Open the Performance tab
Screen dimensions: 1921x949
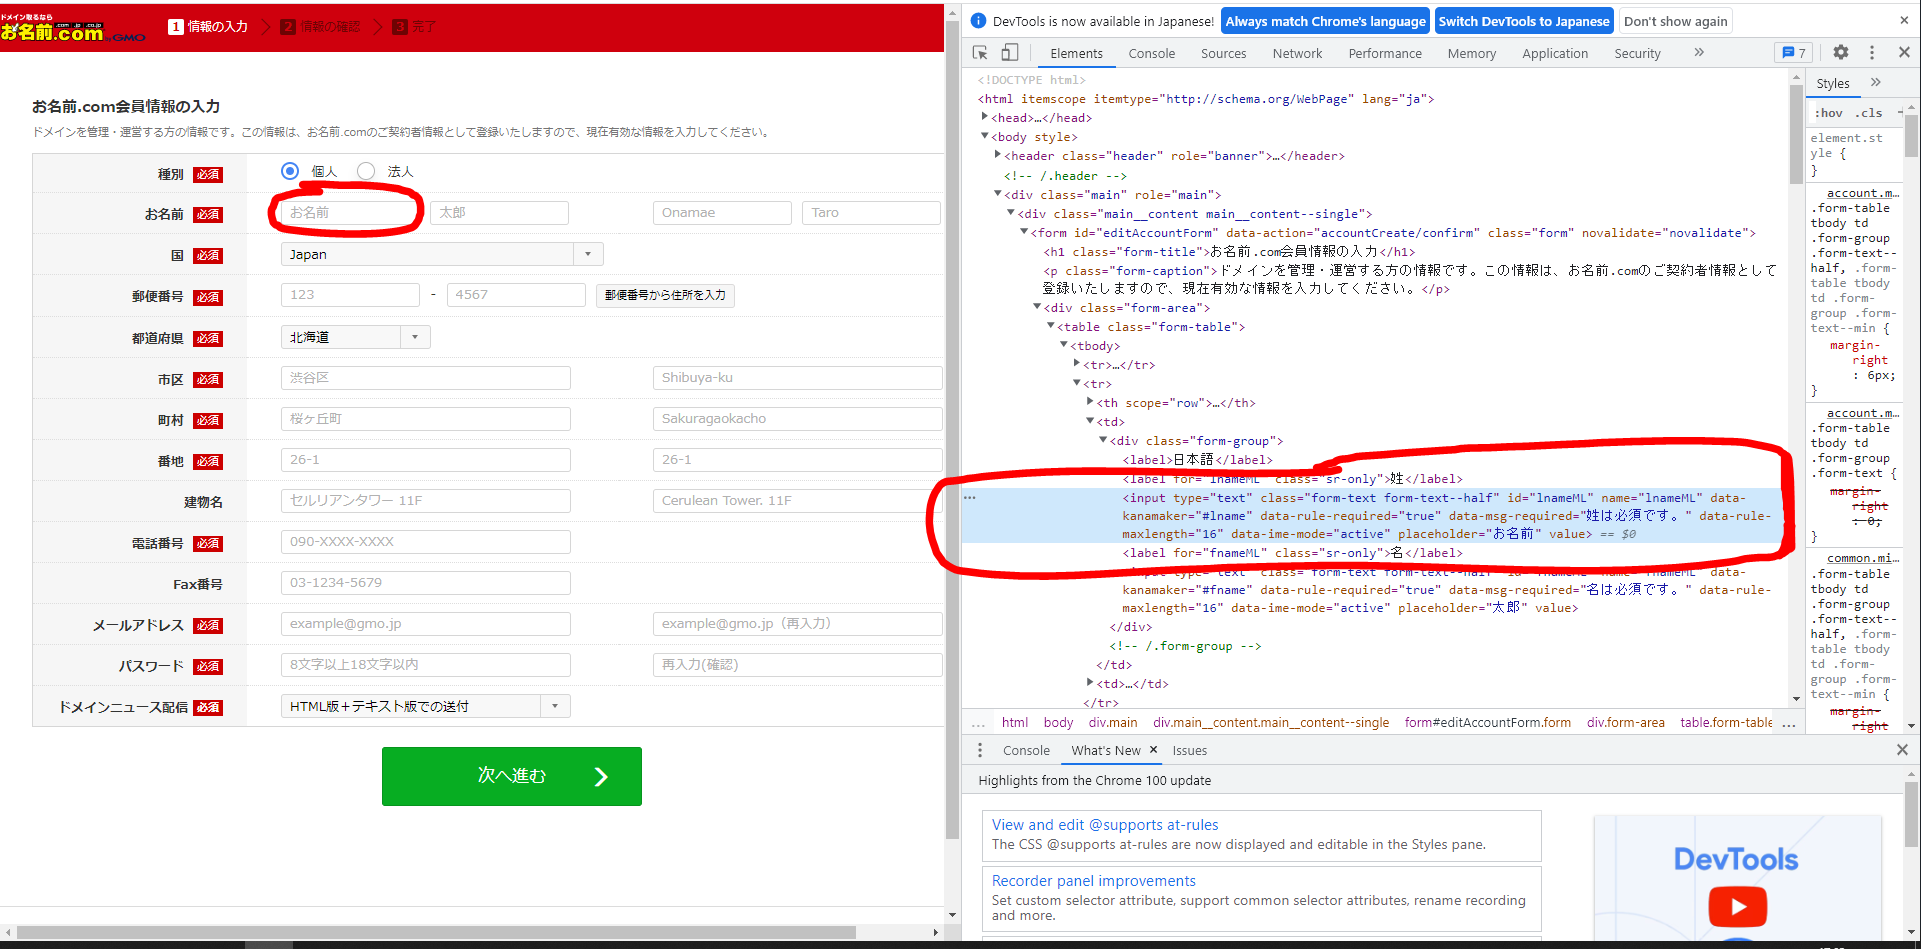pos(1385,53)
